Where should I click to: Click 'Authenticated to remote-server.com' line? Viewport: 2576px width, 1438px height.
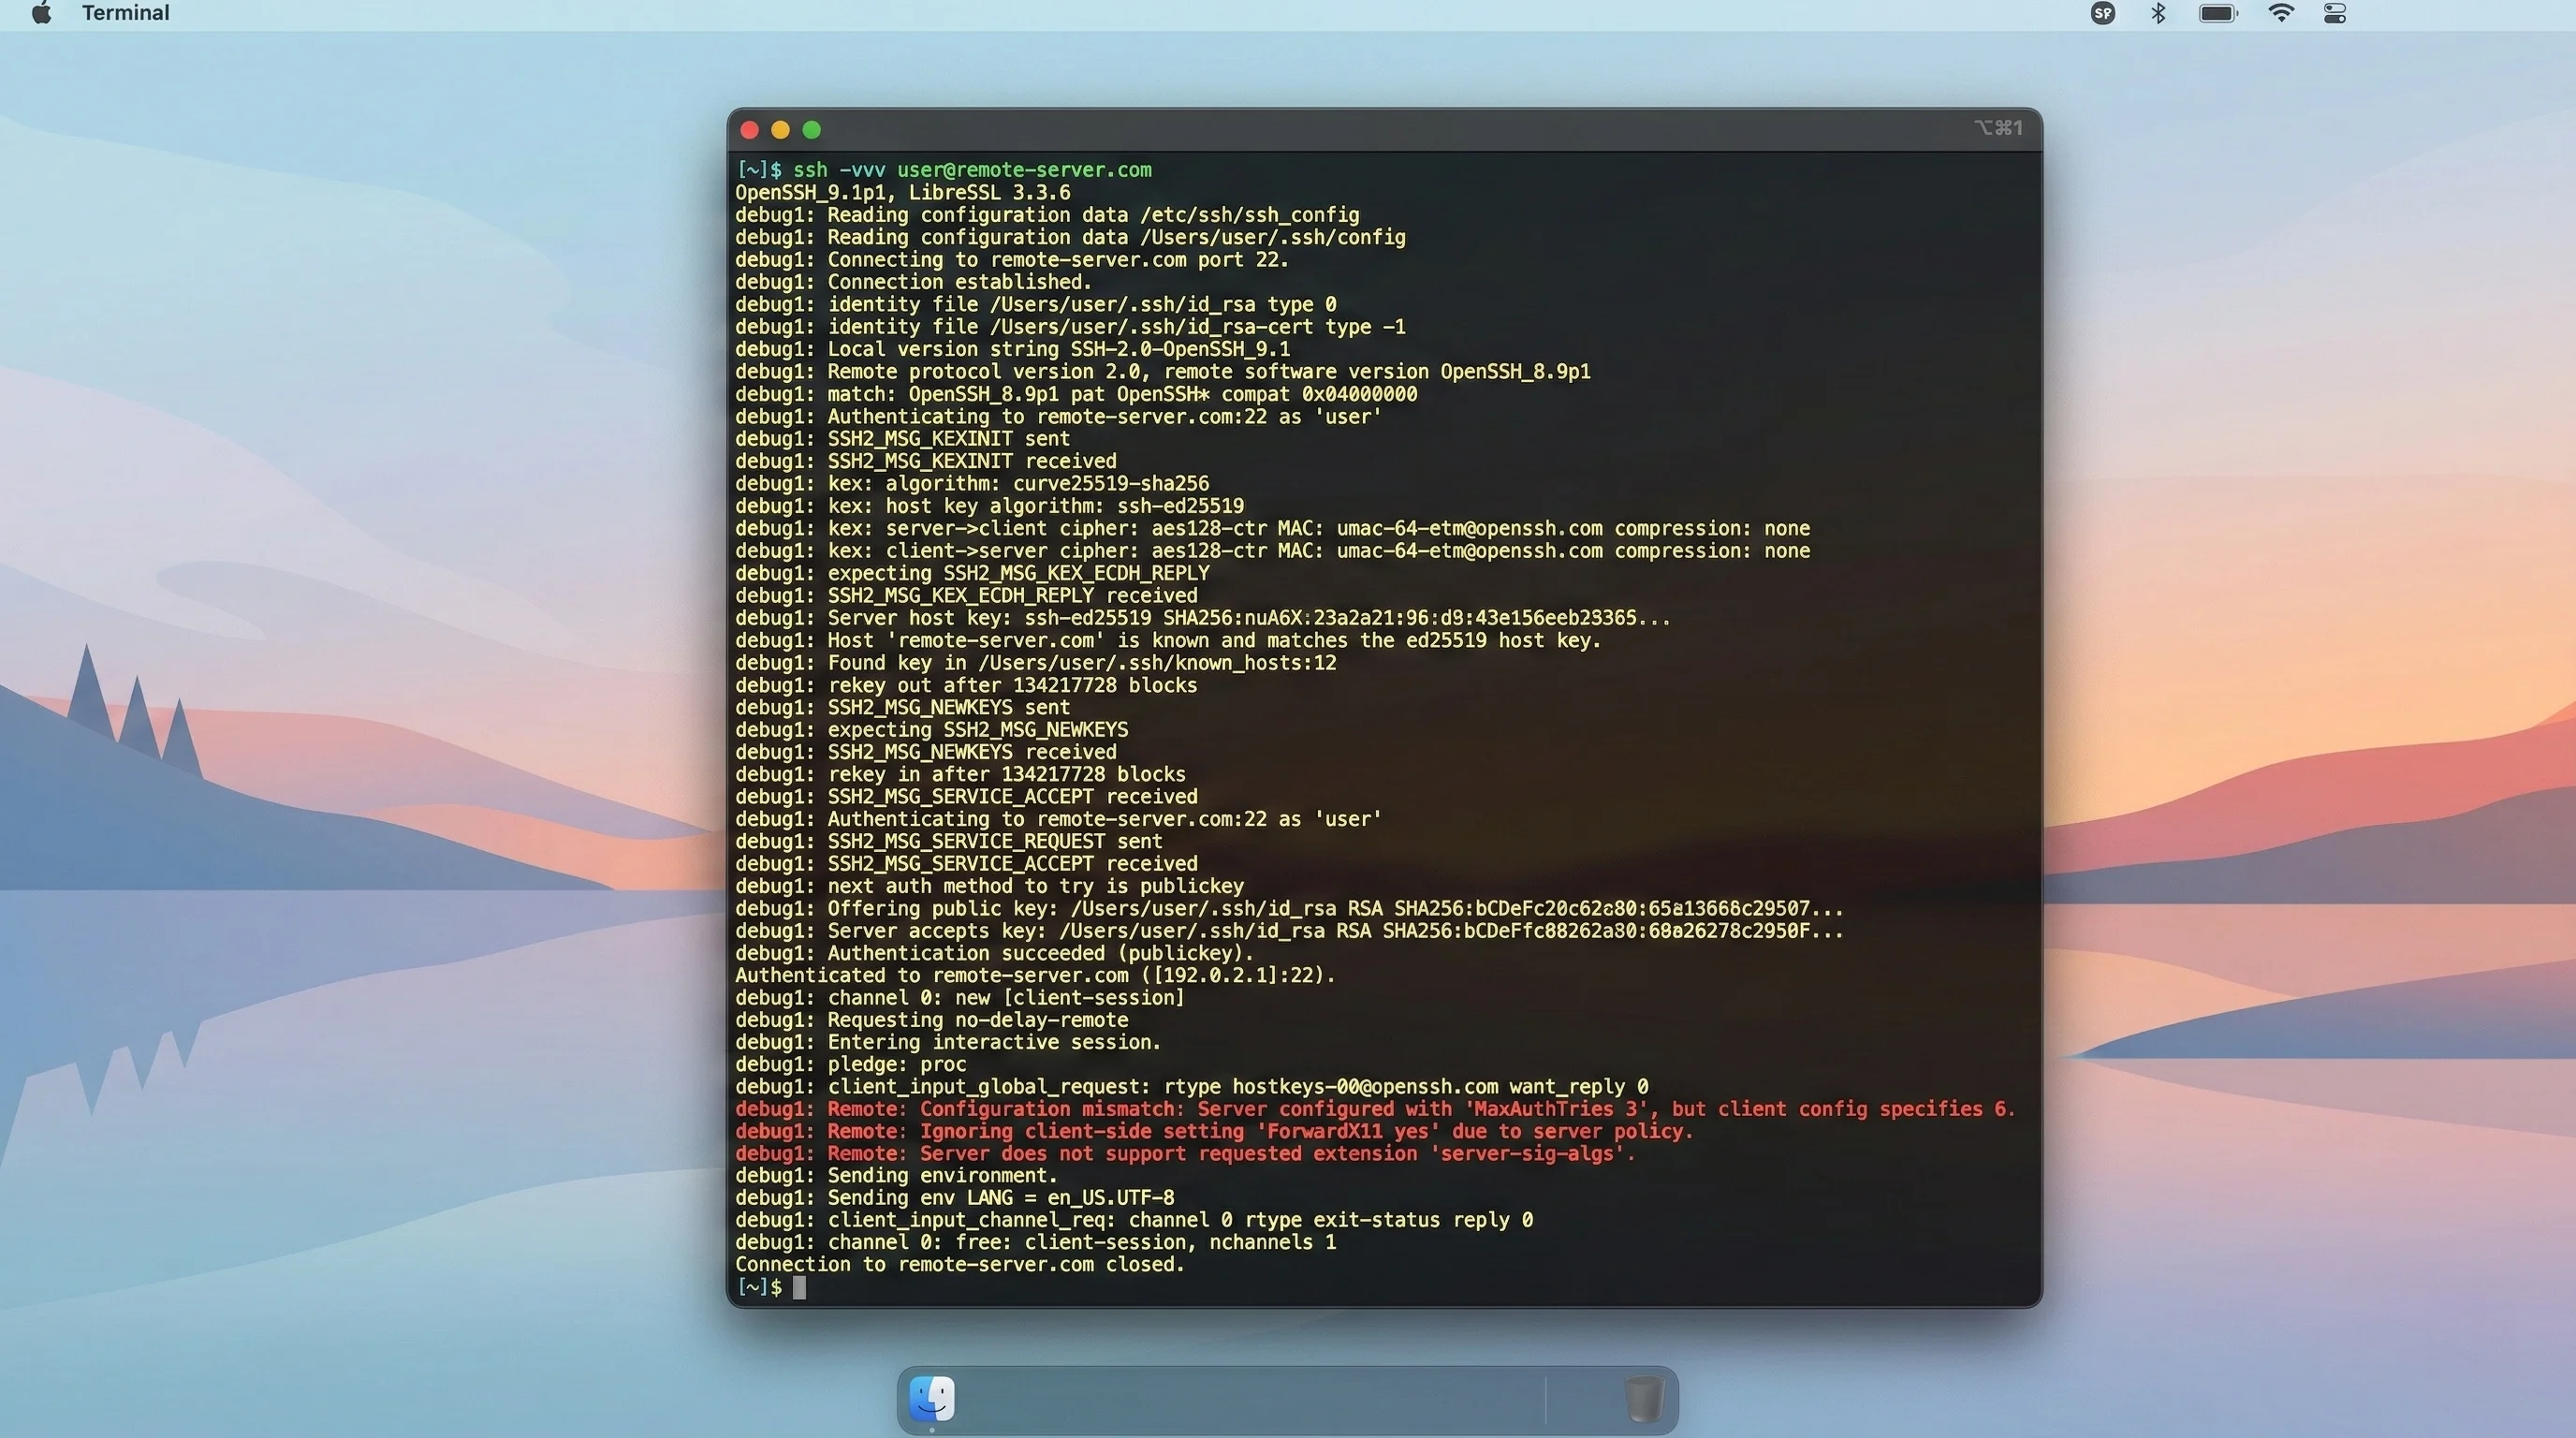[x=1035, y=975]
